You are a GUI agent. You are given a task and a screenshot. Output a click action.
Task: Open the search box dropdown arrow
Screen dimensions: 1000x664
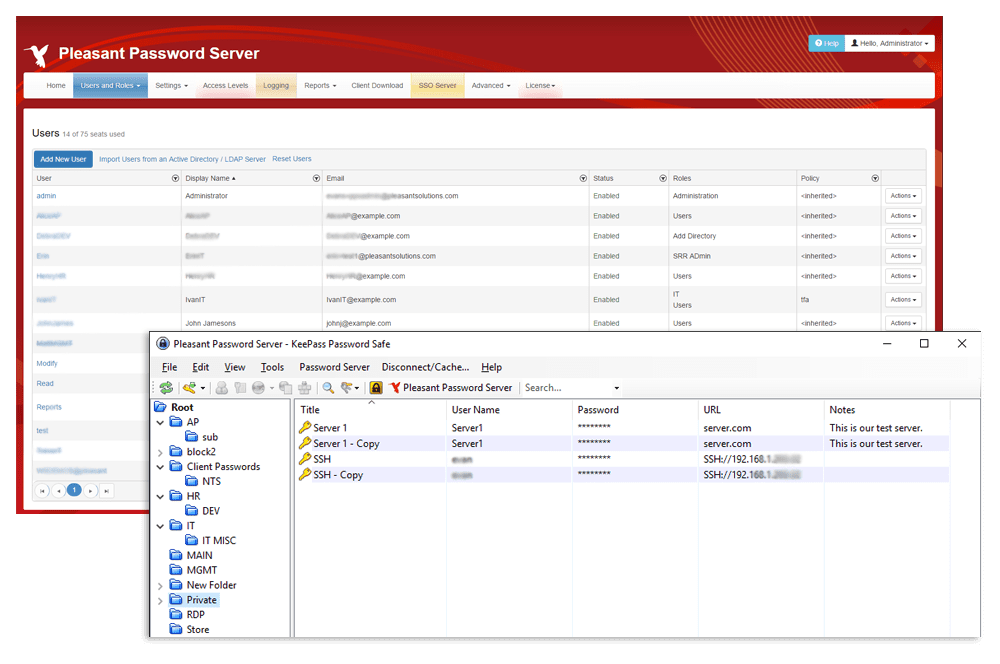(x=617, y=388)
